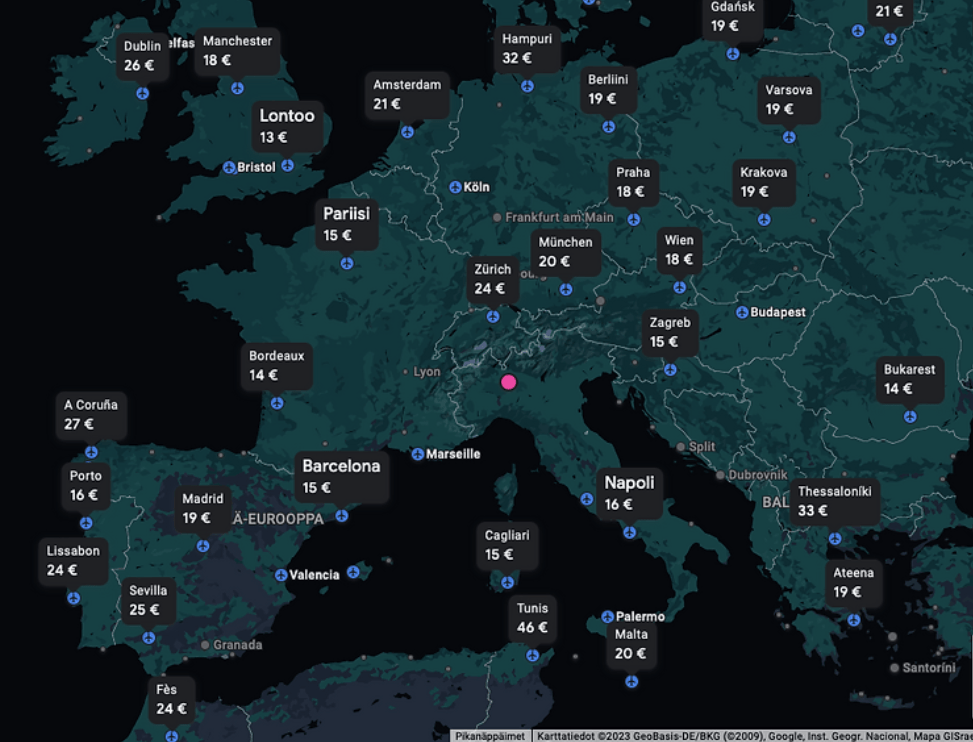Select the Zürich 24 € price label
The height and width of the screenshot is (742, 973).
(x=492, y=279)
